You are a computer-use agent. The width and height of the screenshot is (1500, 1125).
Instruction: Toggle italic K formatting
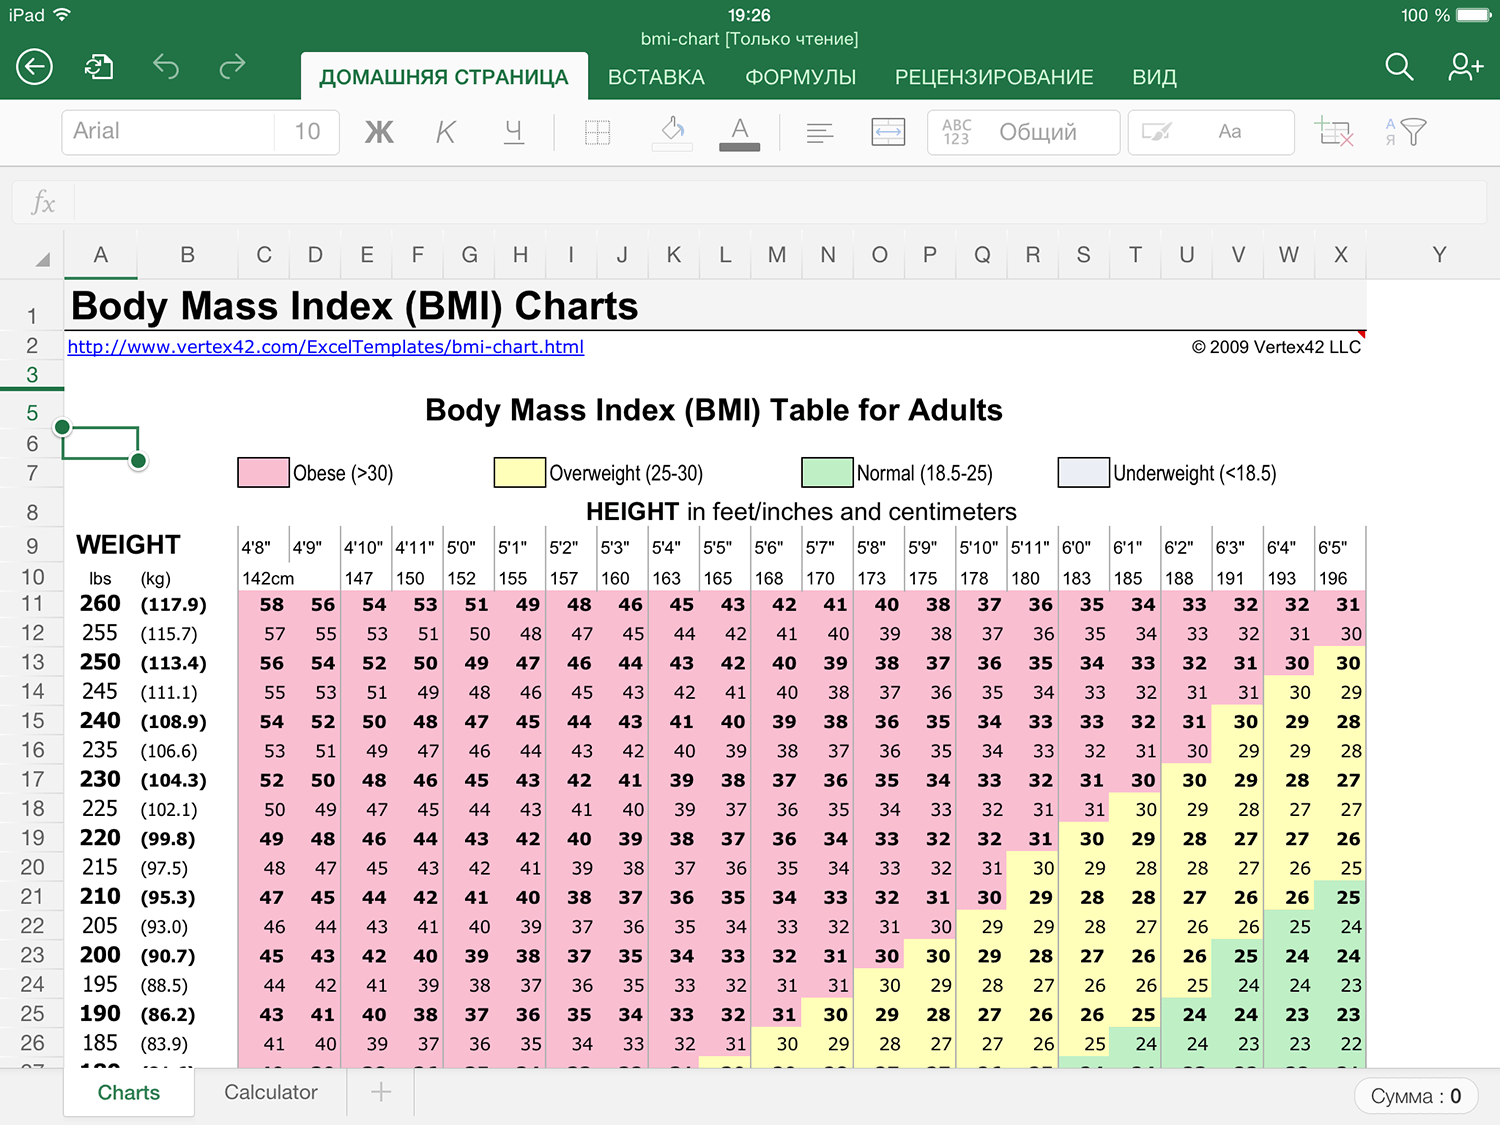(446, 132)
